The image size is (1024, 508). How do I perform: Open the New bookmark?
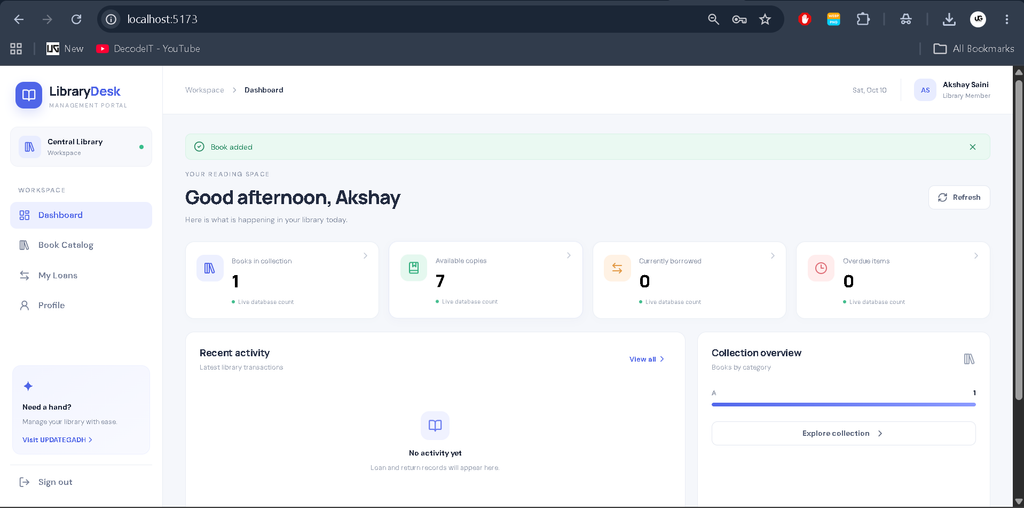tap(65, 48)
